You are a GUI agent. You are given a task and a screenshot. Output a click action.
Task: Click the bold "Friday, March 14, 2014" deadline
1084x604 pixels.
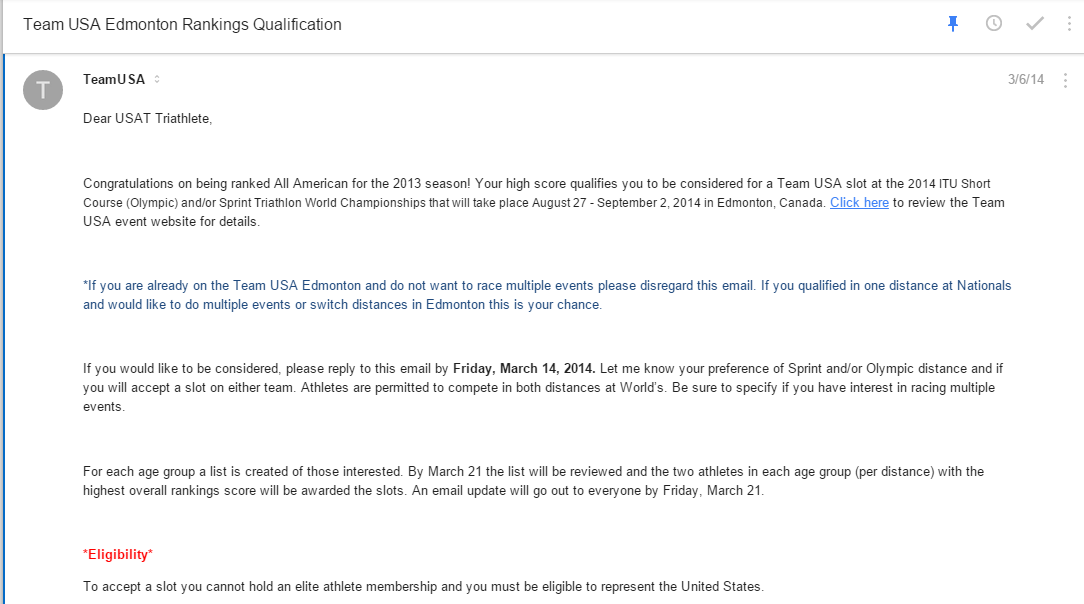[x=524, y=368]
